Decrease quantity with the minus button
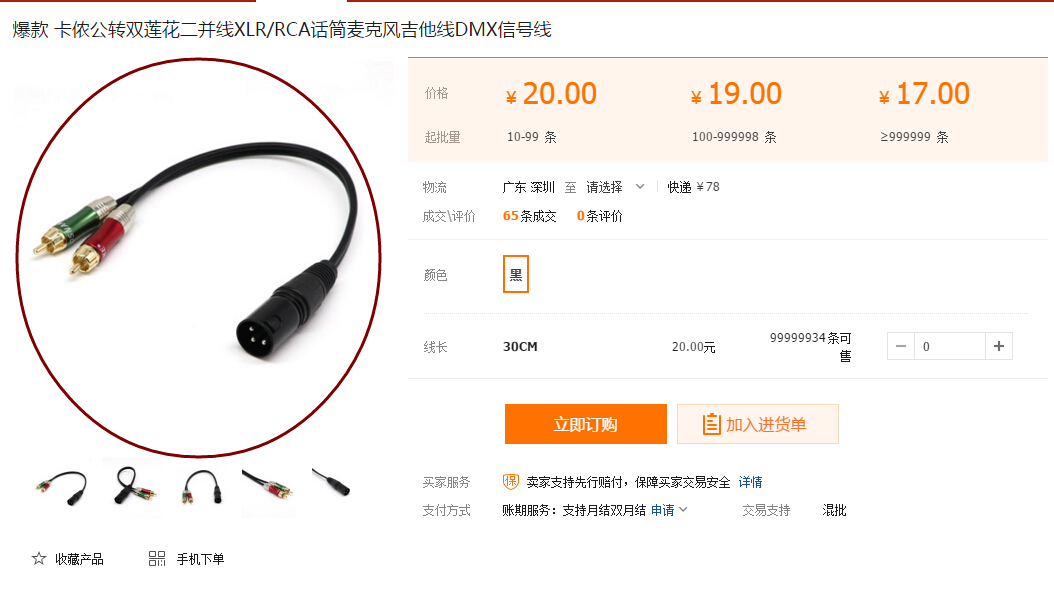1054x599 pixels. coord(901,346)
